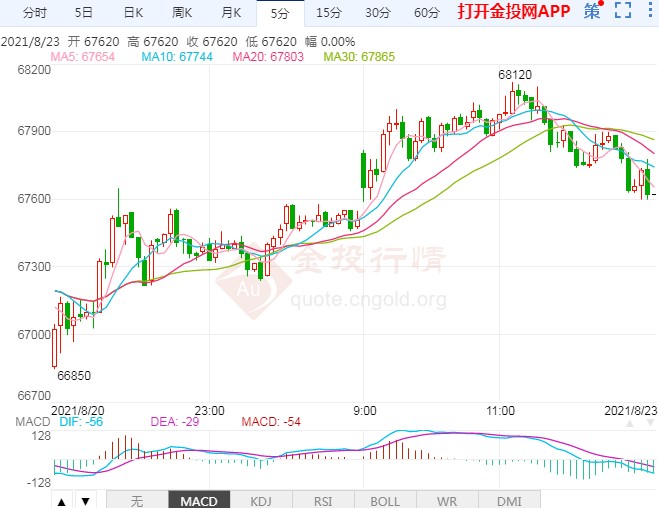Show the KDJ indicator
The width and height of the screenshot is (659, 508).
261,501
